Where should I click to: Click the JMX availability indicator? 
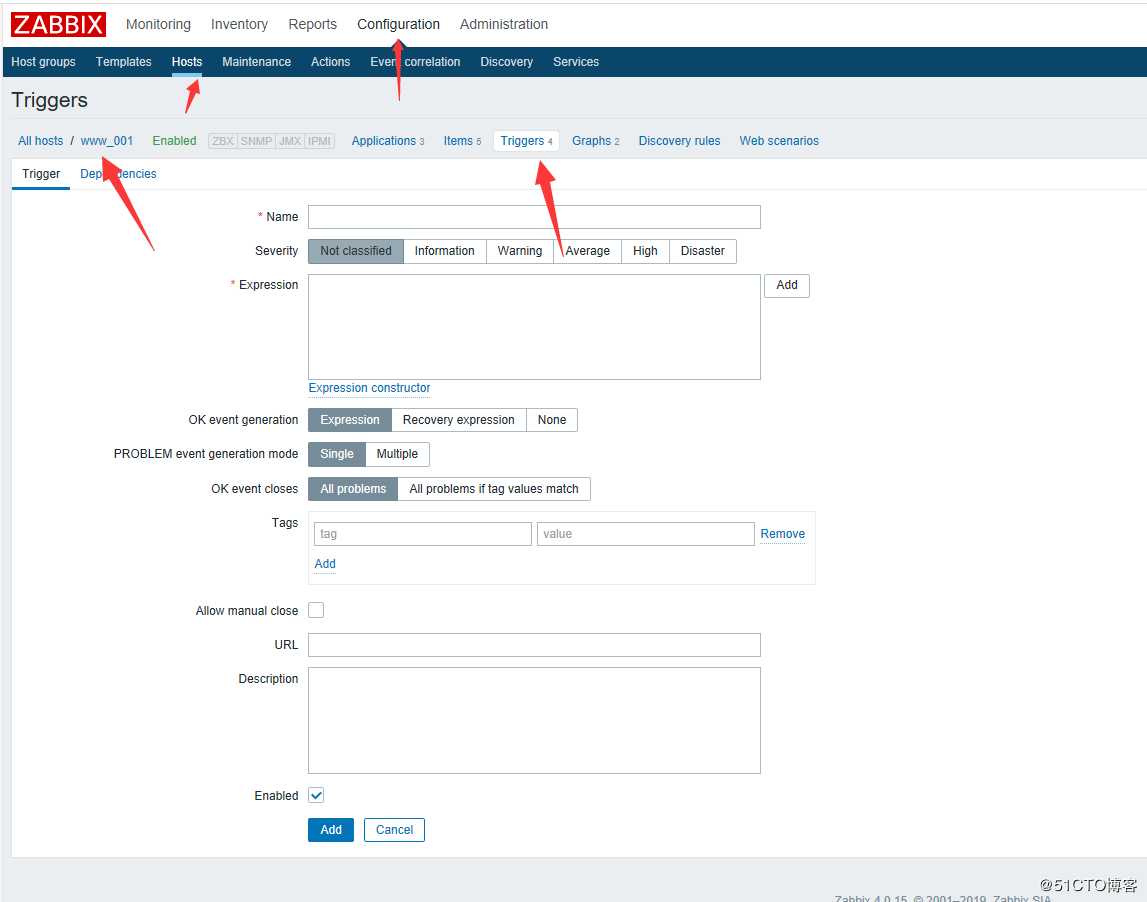click(x=290, y=141)
